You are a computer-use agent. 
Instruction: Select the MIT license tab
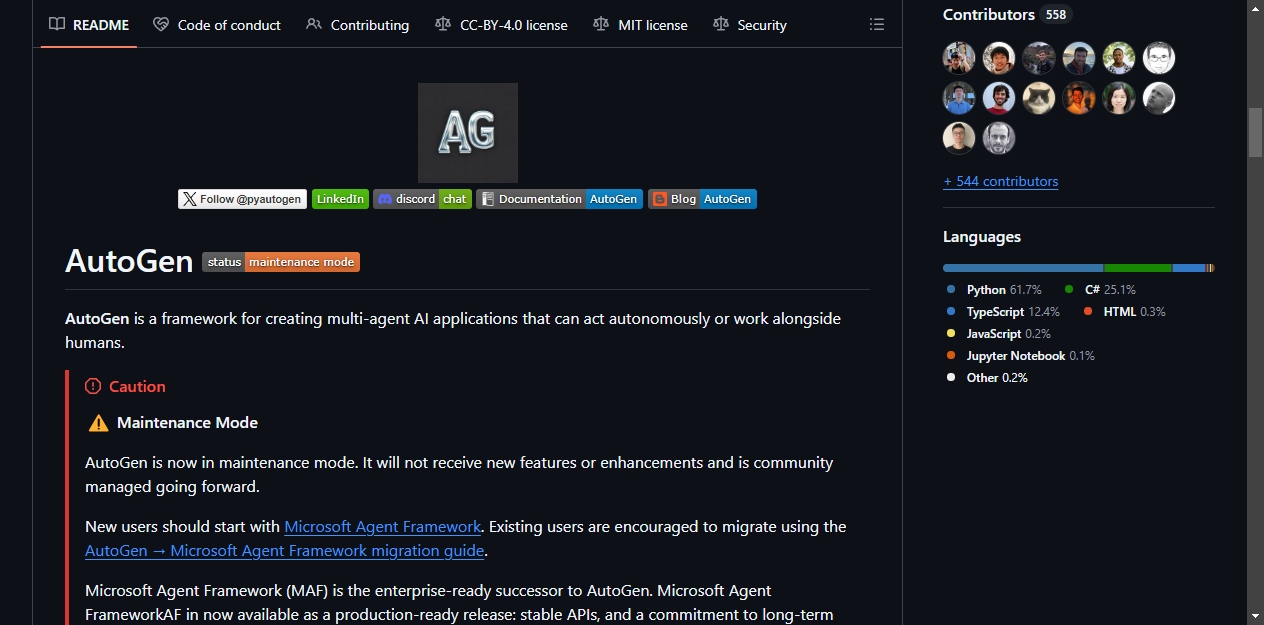click(x=640, y=24)
